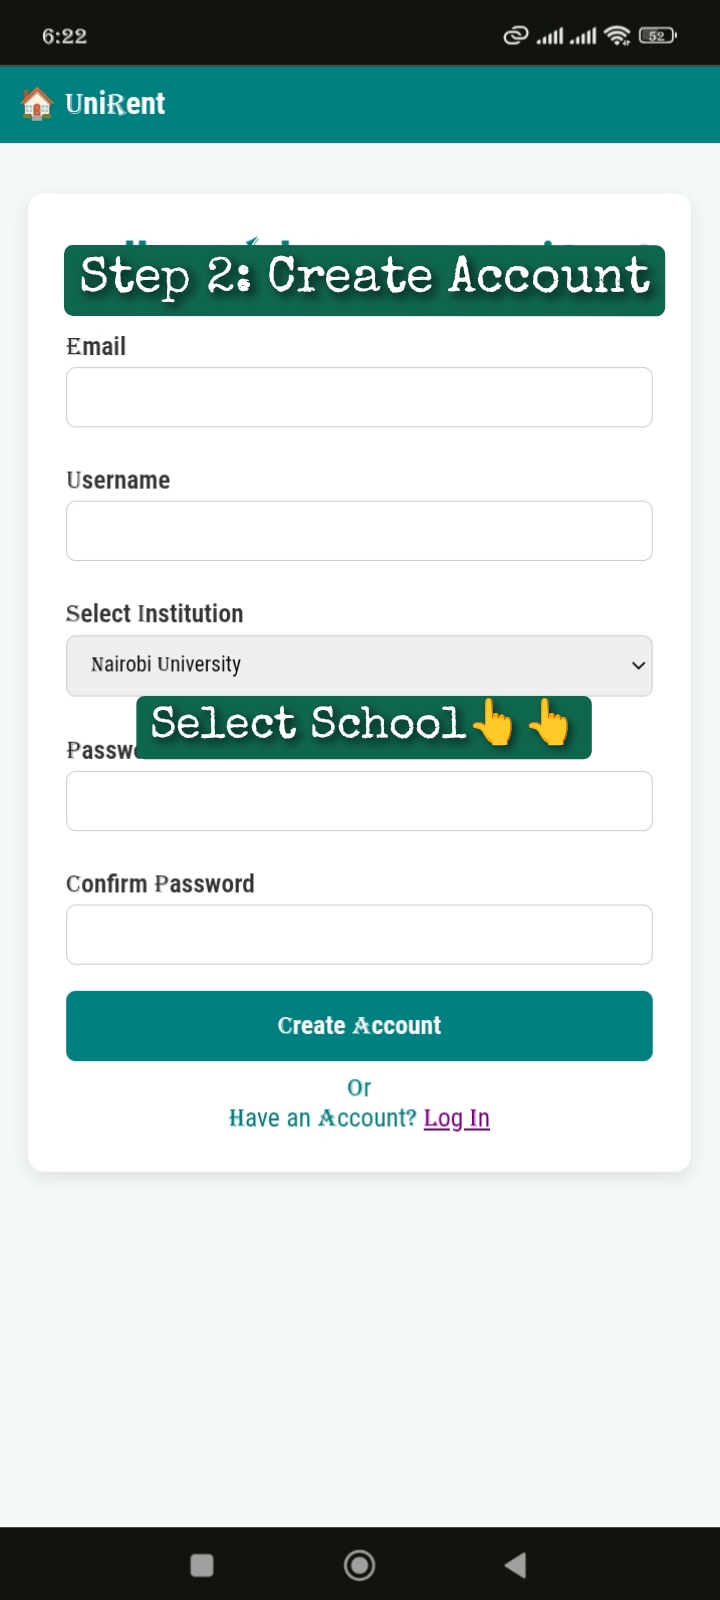Screen dimensions: 720x1600
Task: Tap the UniRent brand title
Action: click(x=115, y=104)
